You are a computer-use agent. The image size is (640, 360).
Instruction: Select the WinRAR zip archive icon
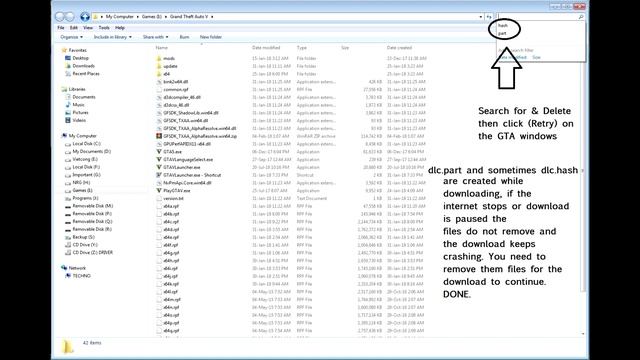(159, 136)
